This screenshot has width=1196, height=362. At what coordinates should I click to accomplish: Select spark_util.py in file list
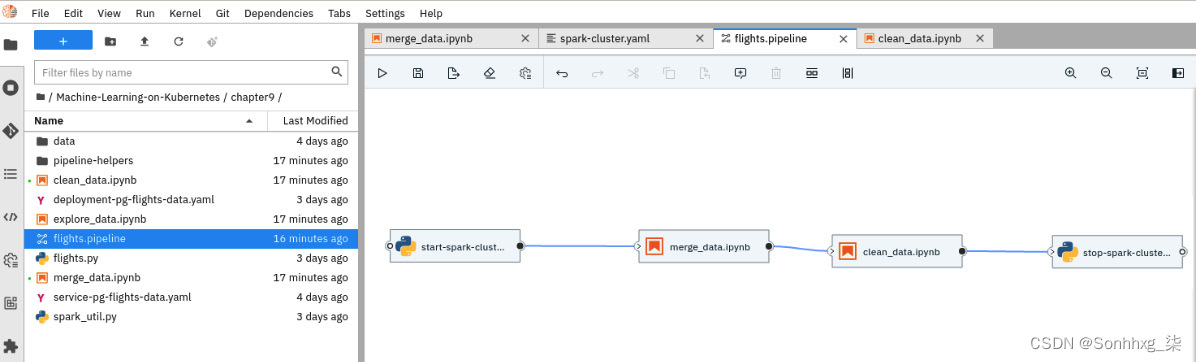click(x=191, y=316)
